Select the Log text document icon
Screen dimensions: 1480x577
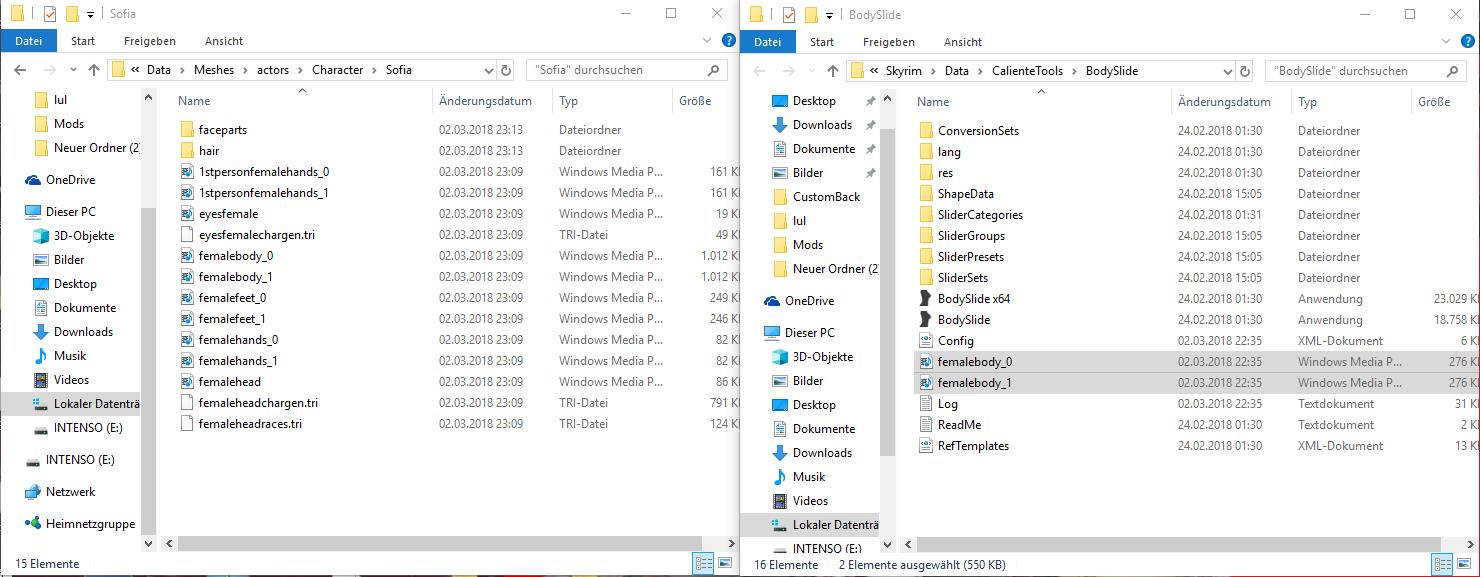click(926, 404)
